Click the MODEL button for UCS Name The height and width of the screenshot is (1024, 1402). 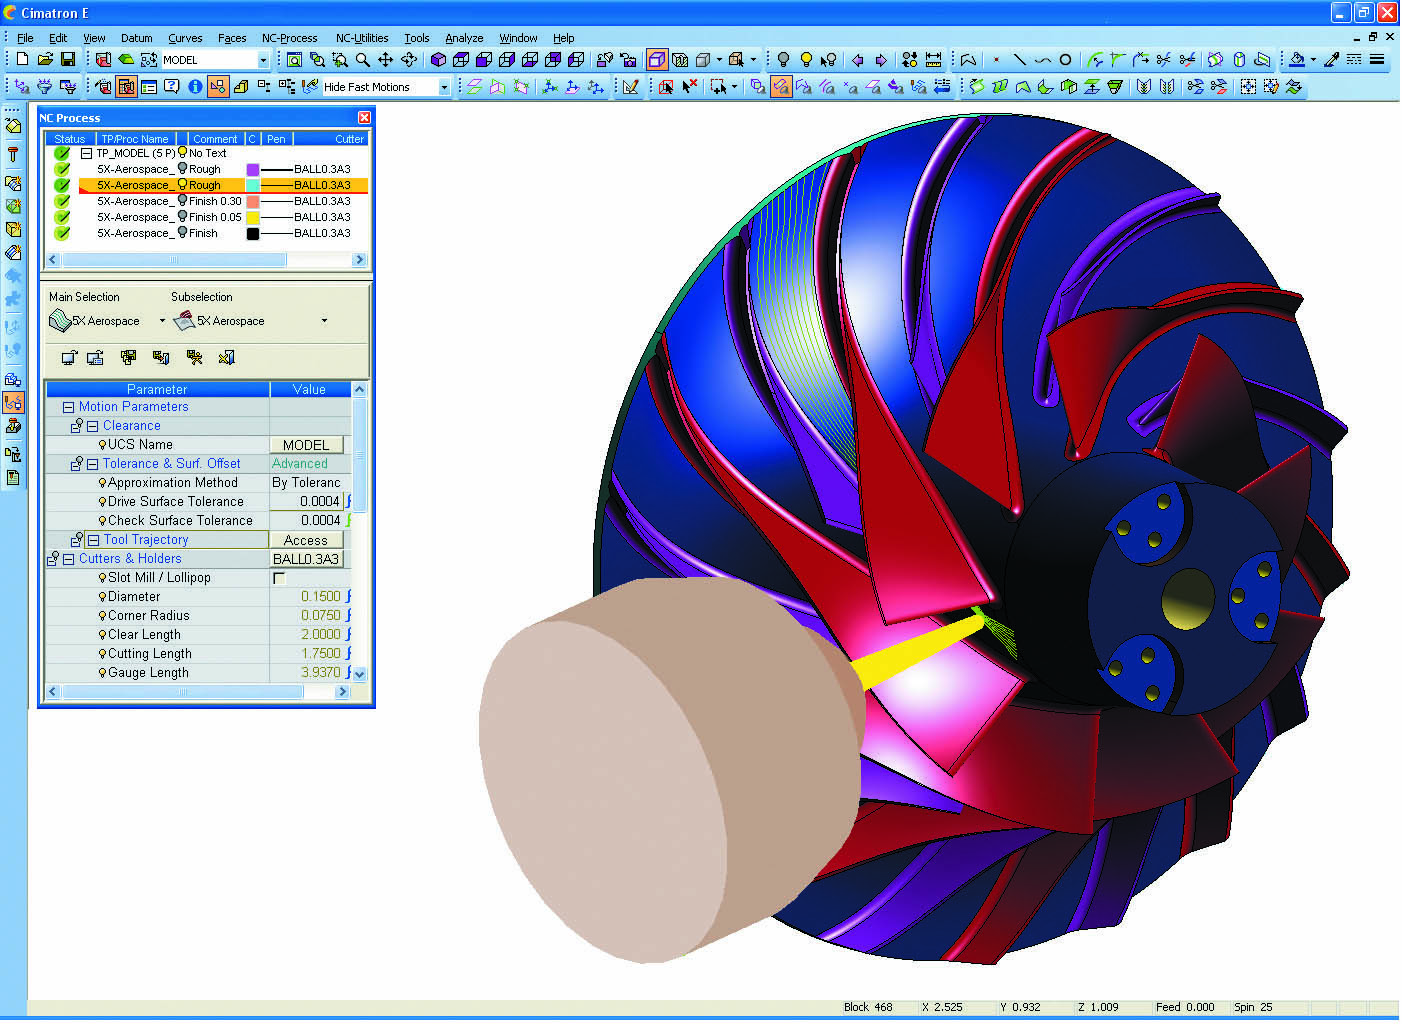306,445
